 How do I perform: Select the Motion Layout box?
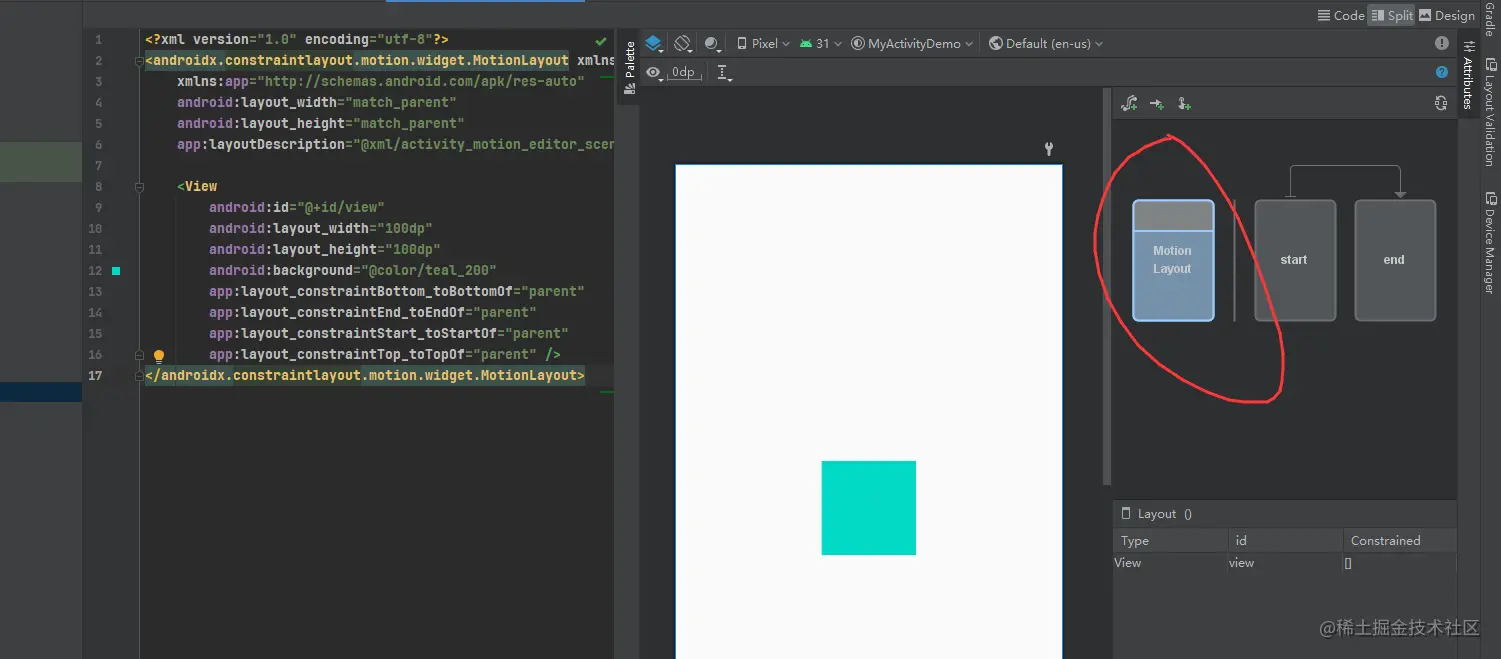[1173, 260]
